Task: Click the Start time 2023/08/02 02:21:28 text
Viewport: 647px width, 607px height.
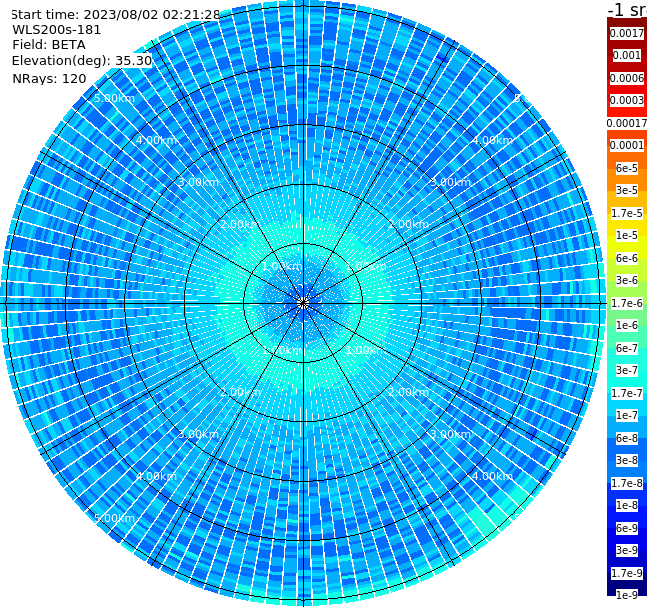Action: (x=115, y=14)
